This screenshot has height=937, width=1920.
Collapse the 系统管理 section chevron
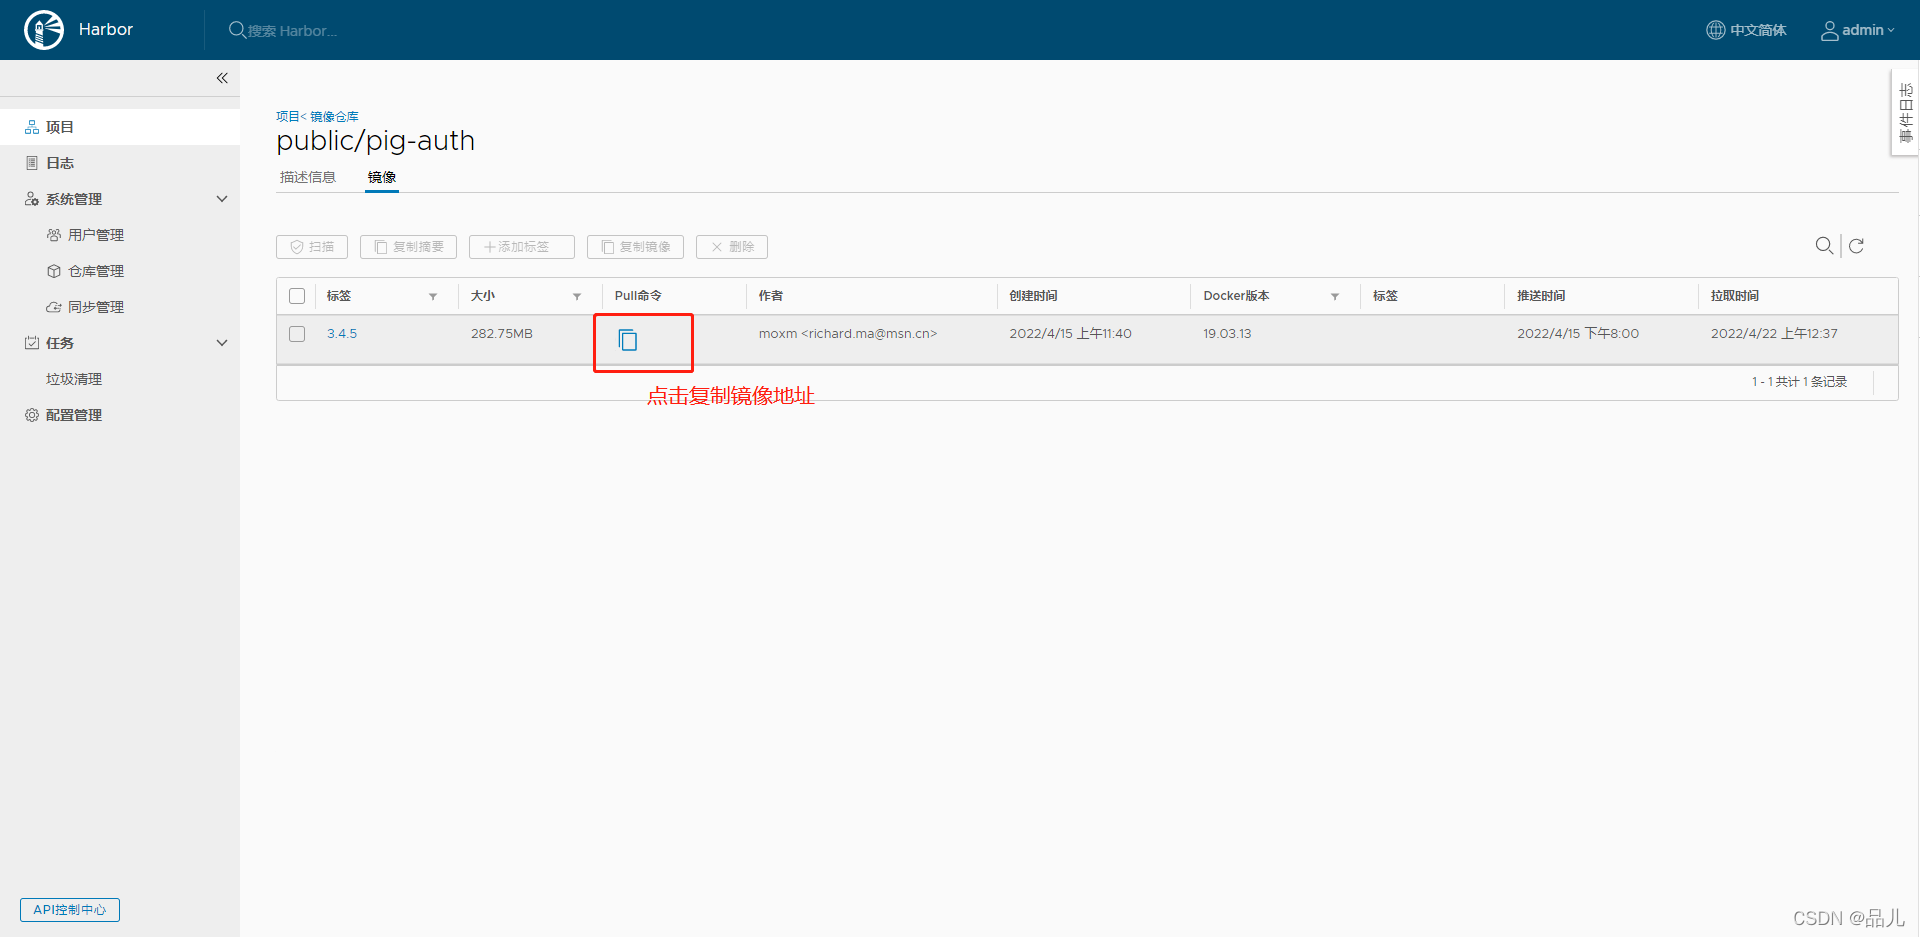click(222, 199)
